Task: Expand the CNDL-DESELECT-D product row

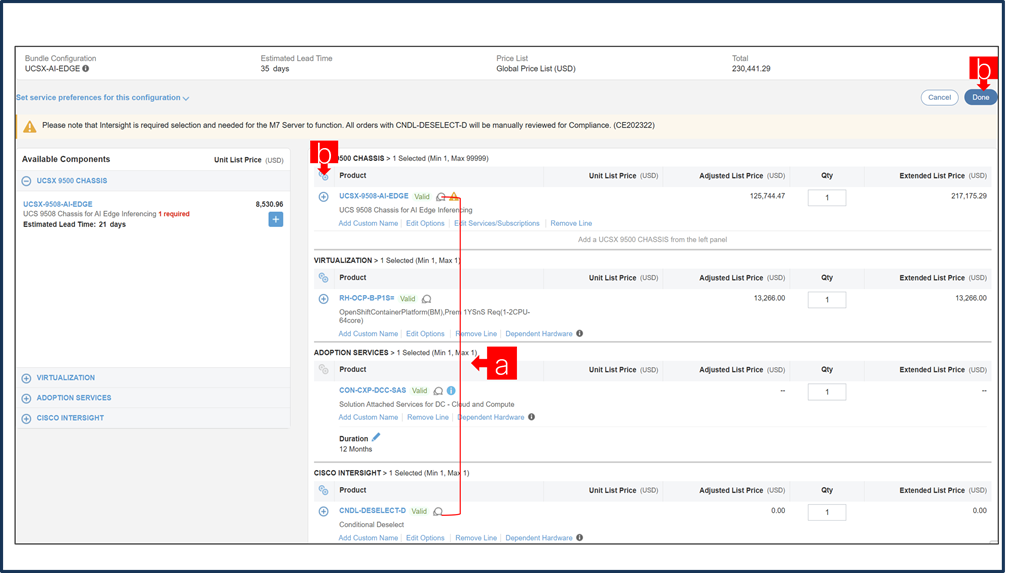Action: click(x=324, y=511)
